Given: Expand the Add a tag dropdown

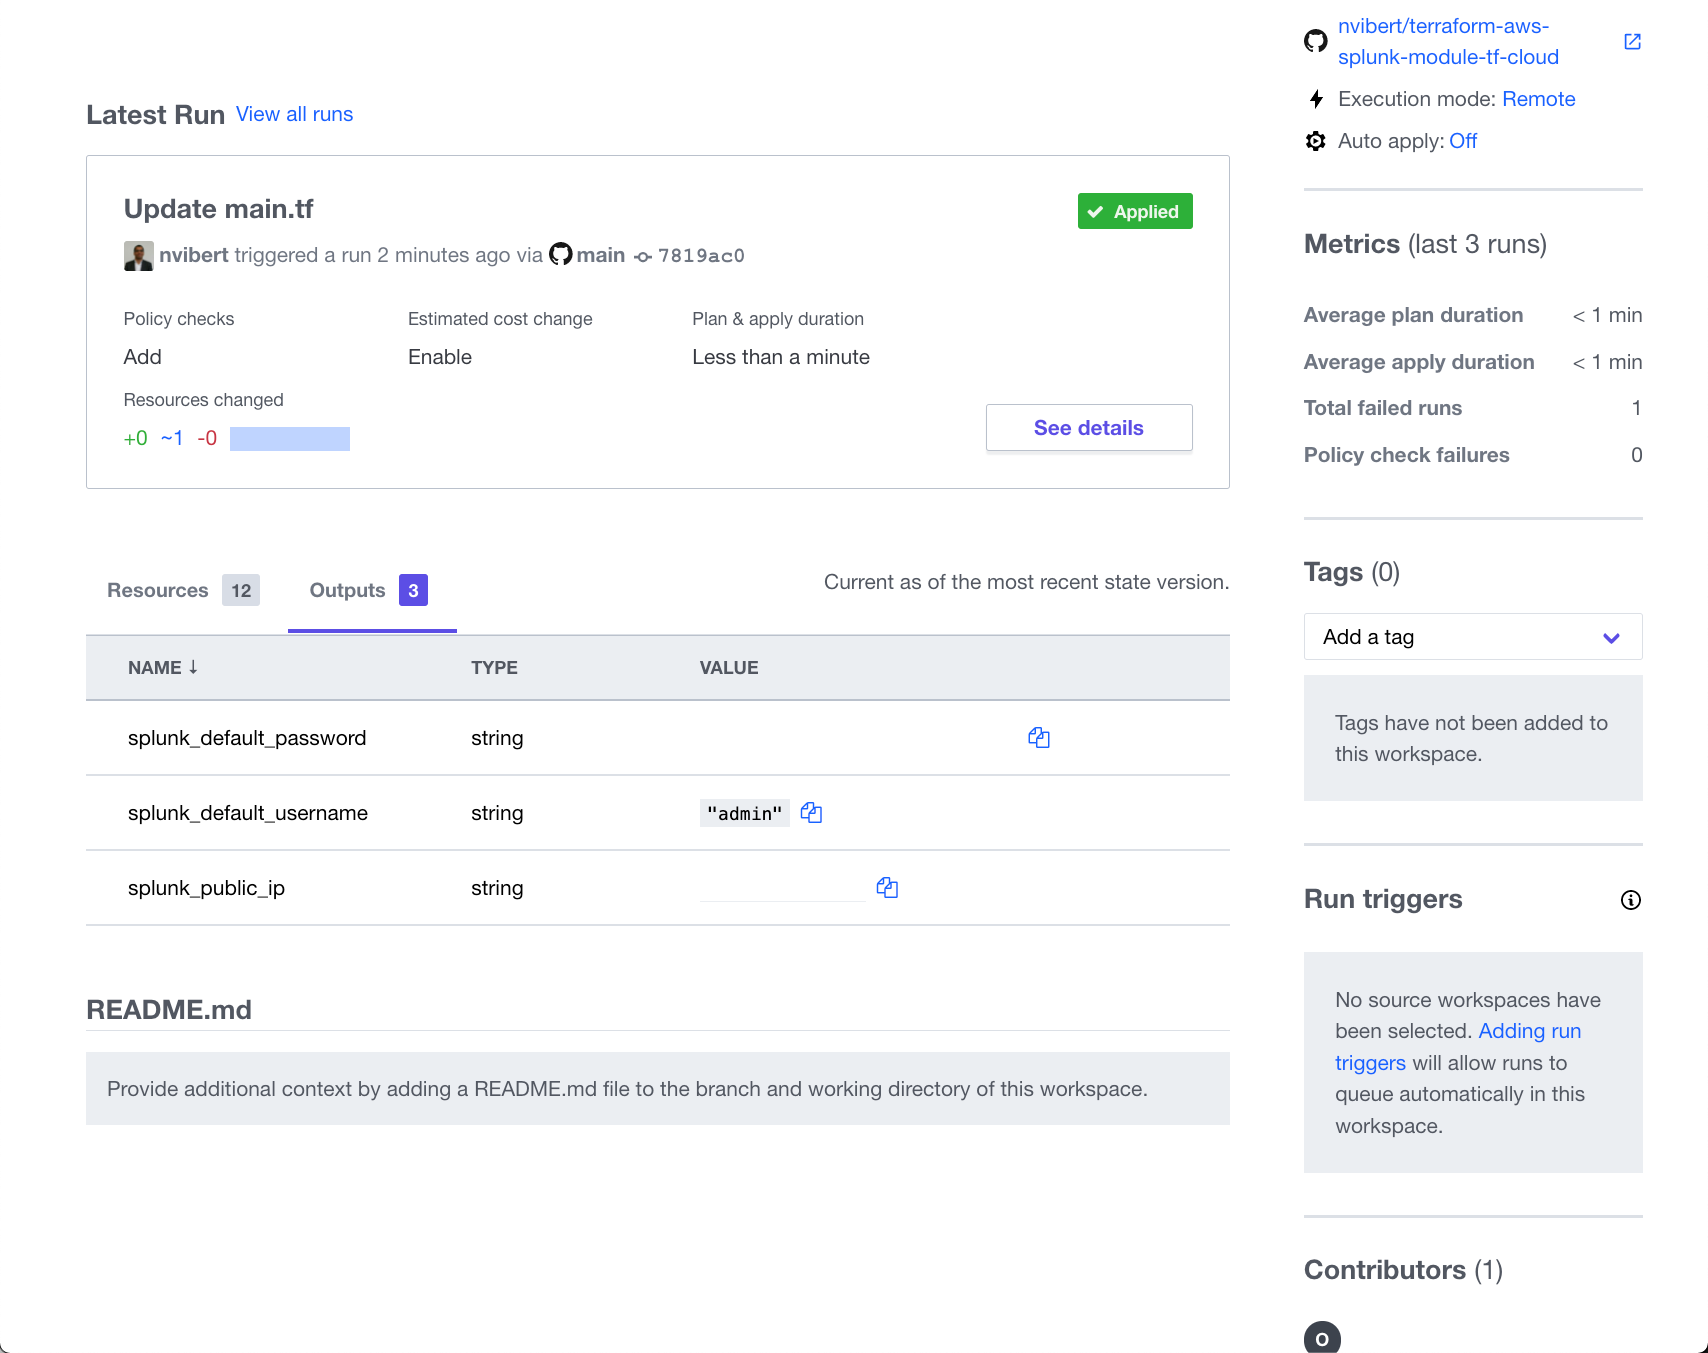Looking at the screenshot, I should pos(1472,637).
